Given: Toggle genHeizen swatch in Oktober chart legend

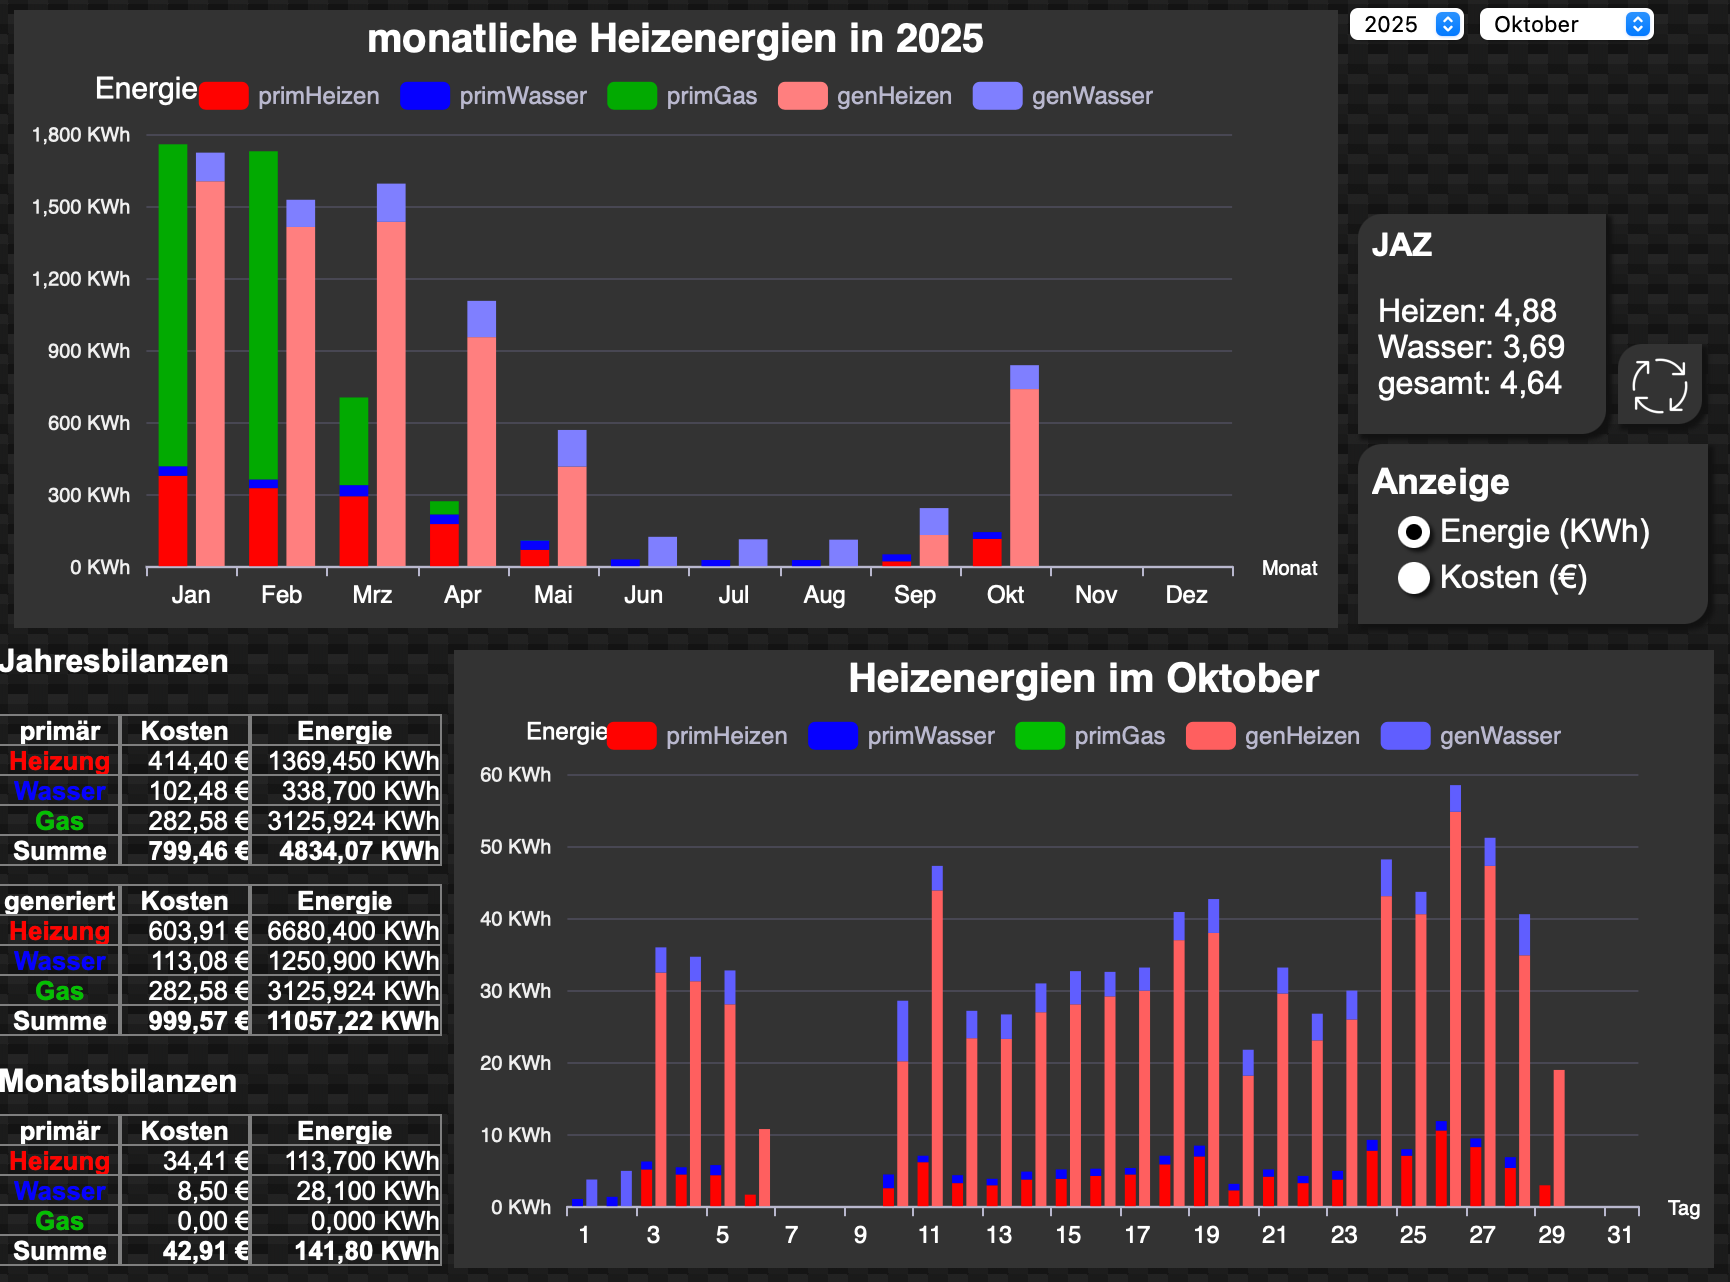Looking at the screenshot, I should pos(1210,736).
